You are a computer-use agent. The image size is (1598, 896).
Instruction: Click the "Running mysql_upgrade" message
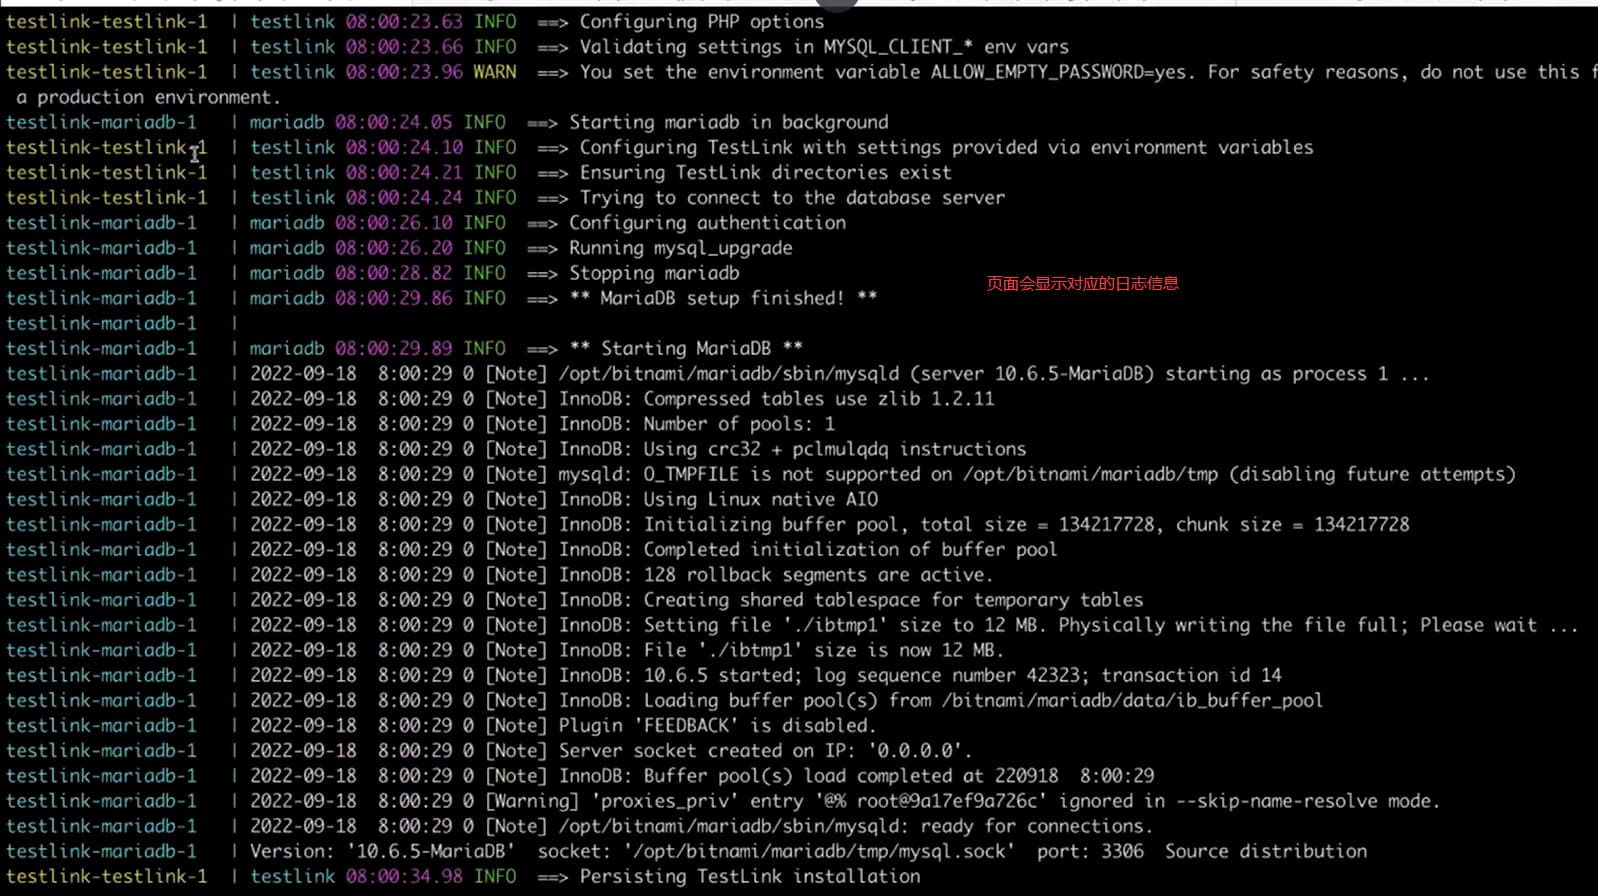click(x=681, y=247)
